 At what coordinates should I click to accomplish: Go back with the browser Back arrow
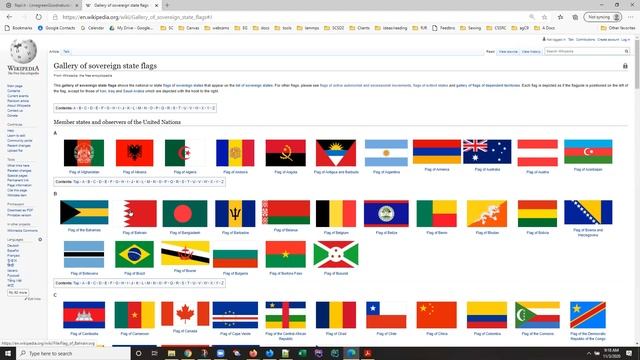coord(9,17)
